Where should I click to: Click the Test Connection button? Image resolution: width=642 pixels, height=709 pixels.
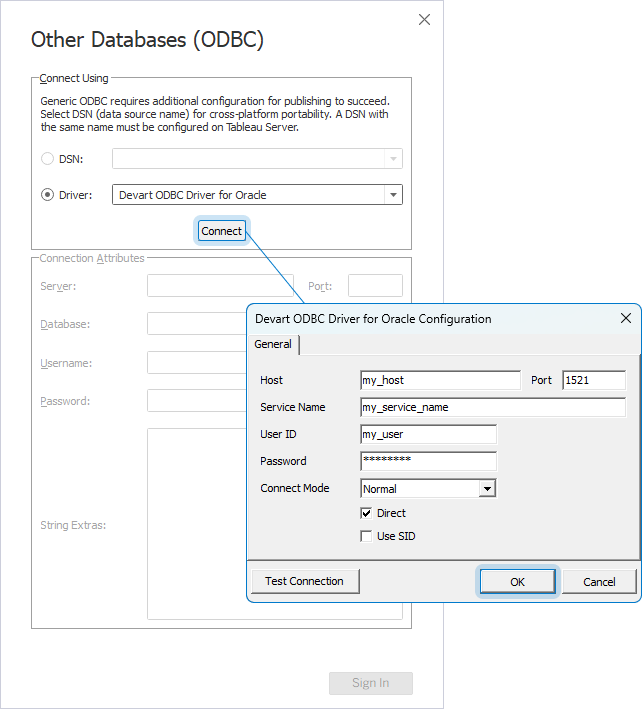pos(305,581)
